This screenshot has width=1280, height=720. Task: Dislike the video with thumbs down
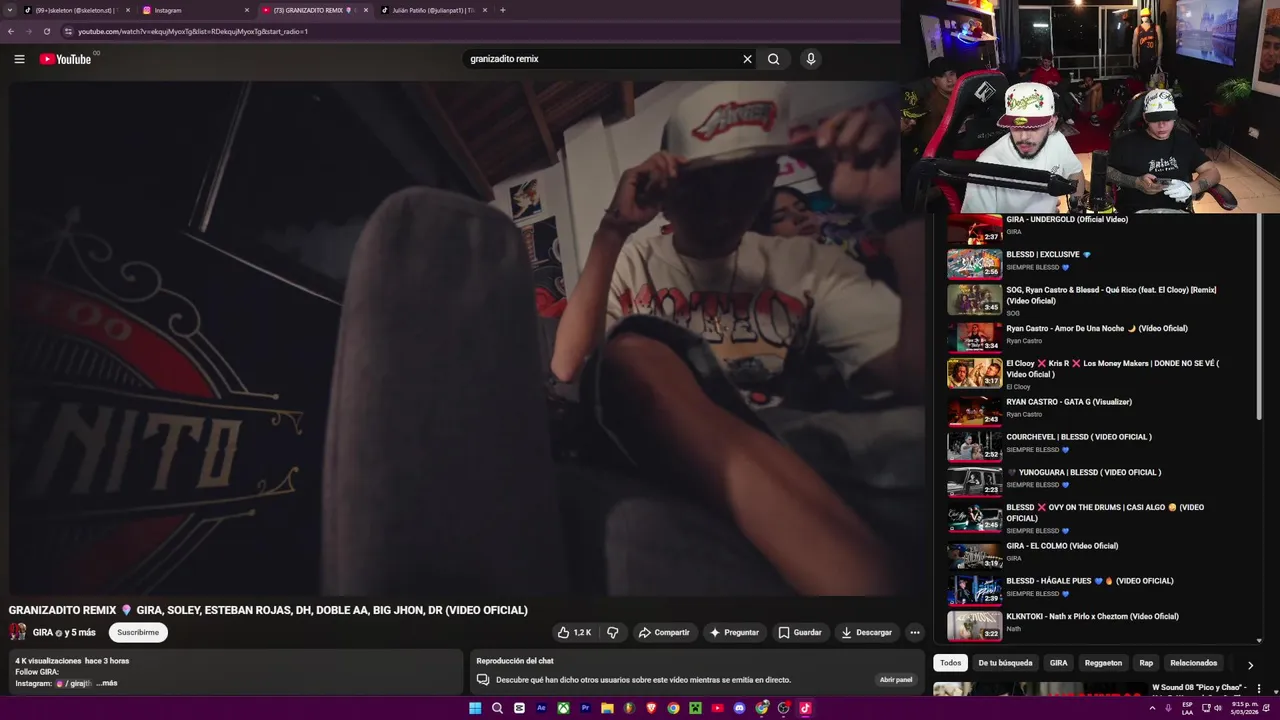click(x=613, y=632)
